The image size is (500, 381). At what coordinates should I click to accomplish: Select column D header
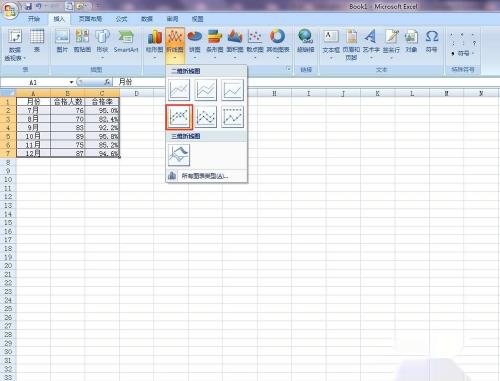pos(136,94)
